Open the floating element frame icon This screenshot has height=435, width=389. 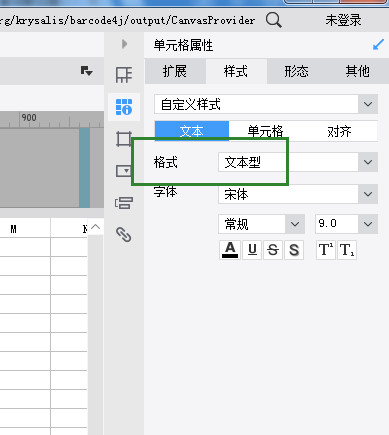click(124, 139)
